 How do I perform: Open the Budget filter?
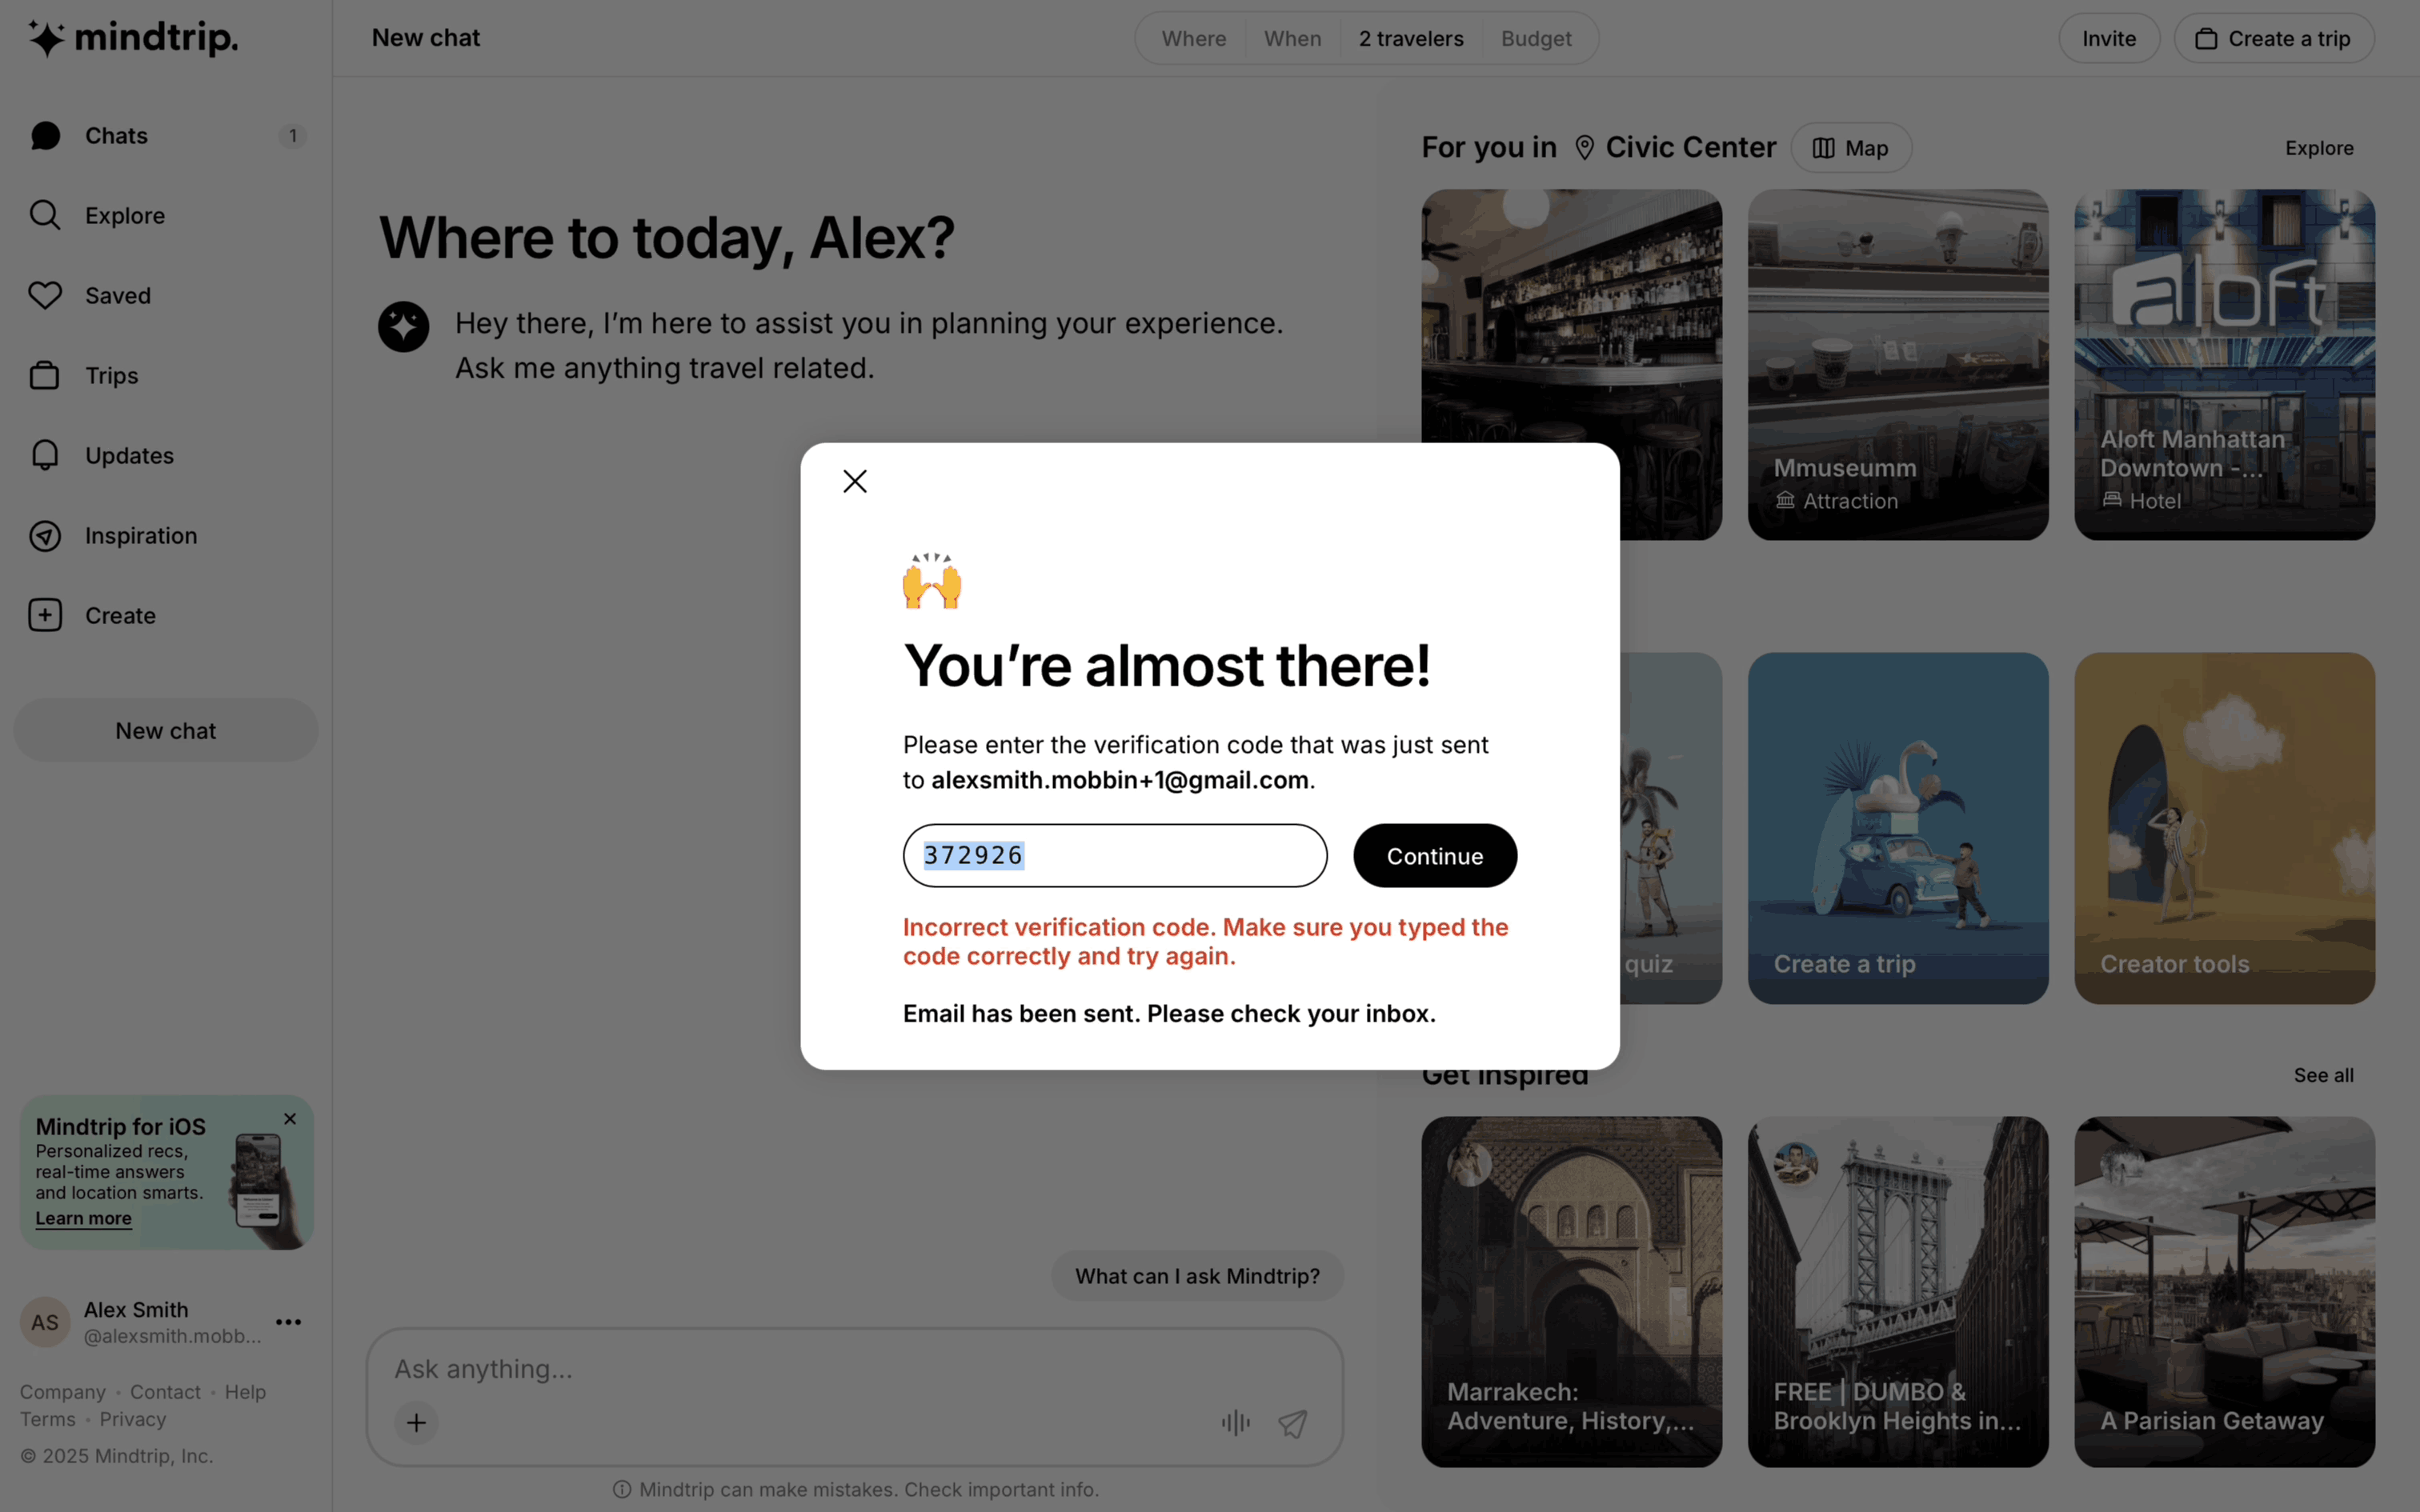pyautogui.click(x=1536, y=38)
